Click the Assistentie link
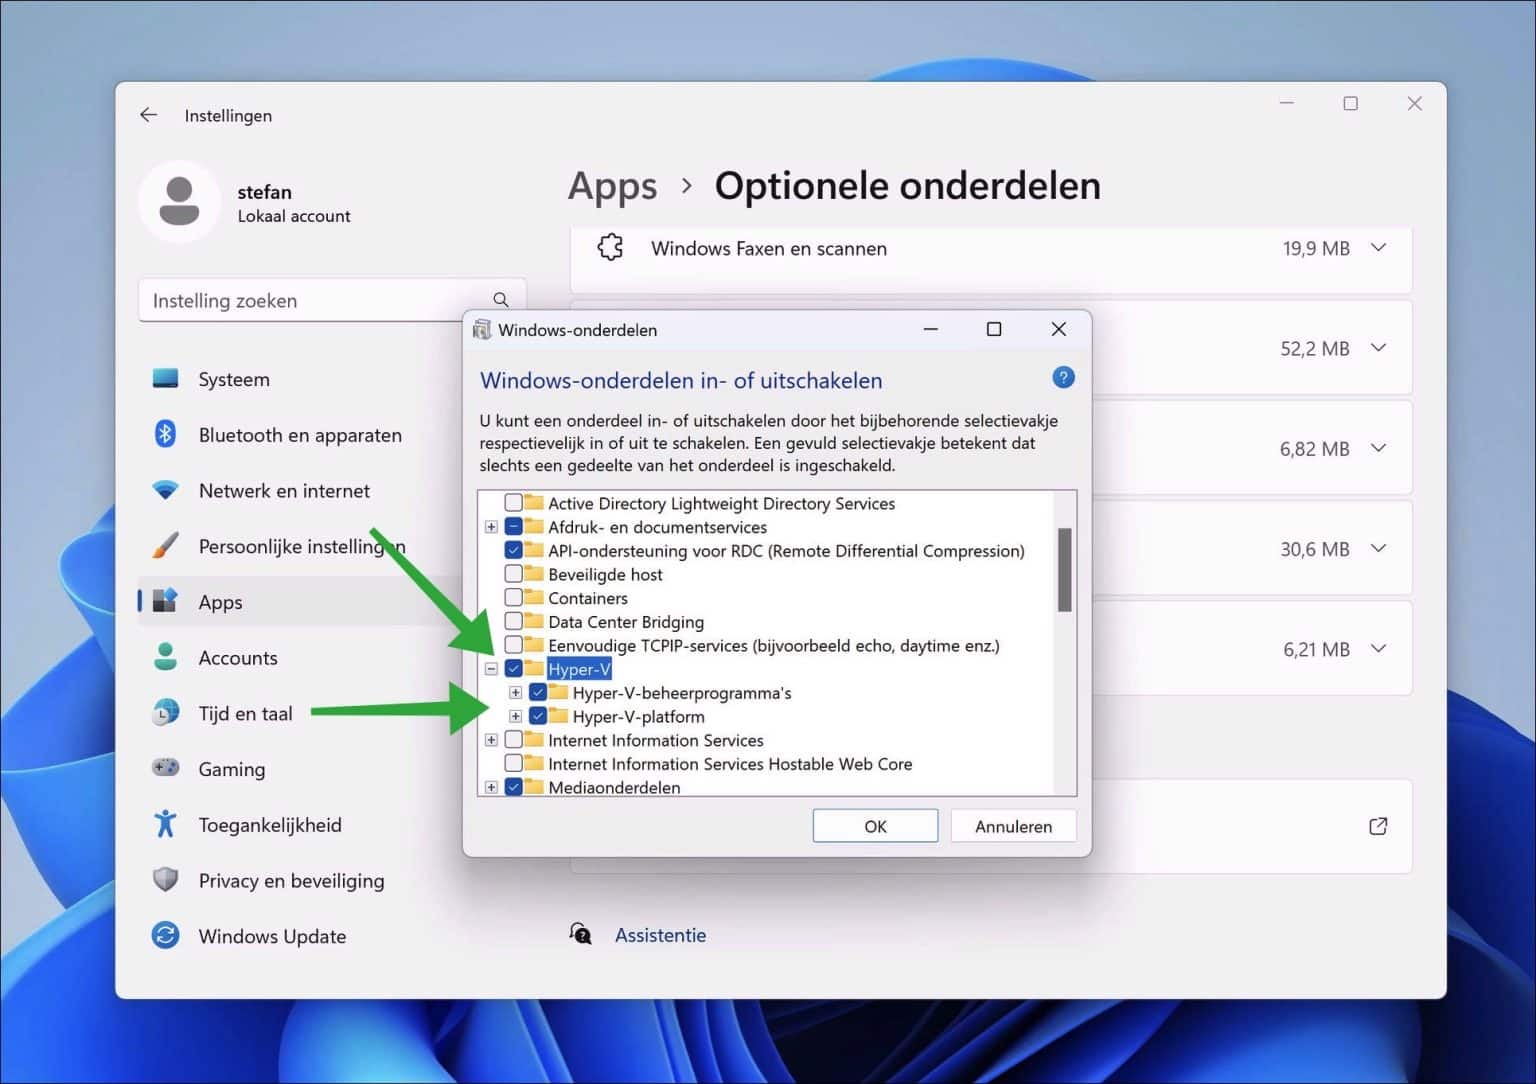The image size is (1536, 1084). (660, 934)
